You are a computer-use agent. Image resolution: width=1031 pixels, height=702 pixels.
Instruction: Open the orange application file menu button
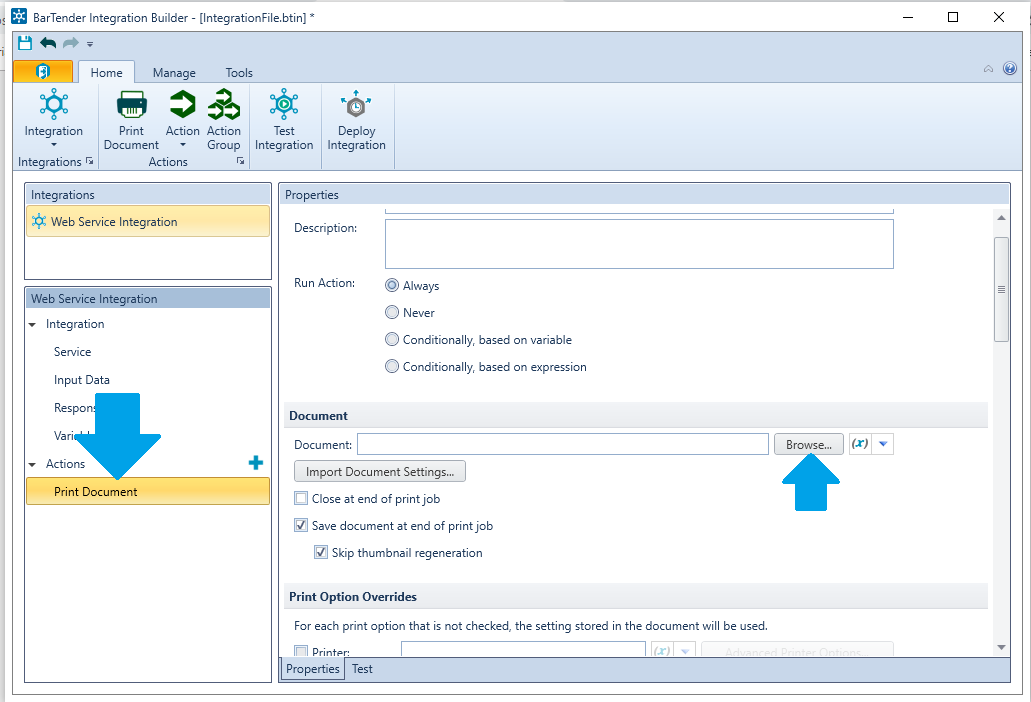43,71
